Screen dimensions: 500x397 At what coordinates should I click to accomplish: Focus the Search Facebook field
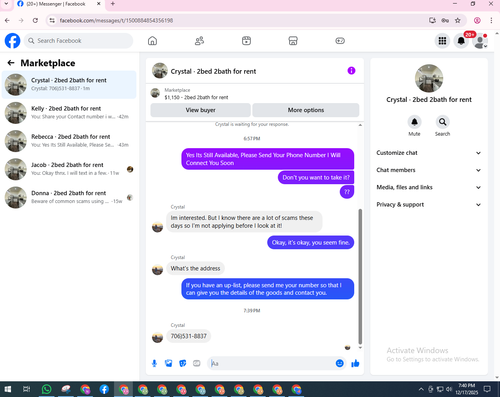(78, 41)
